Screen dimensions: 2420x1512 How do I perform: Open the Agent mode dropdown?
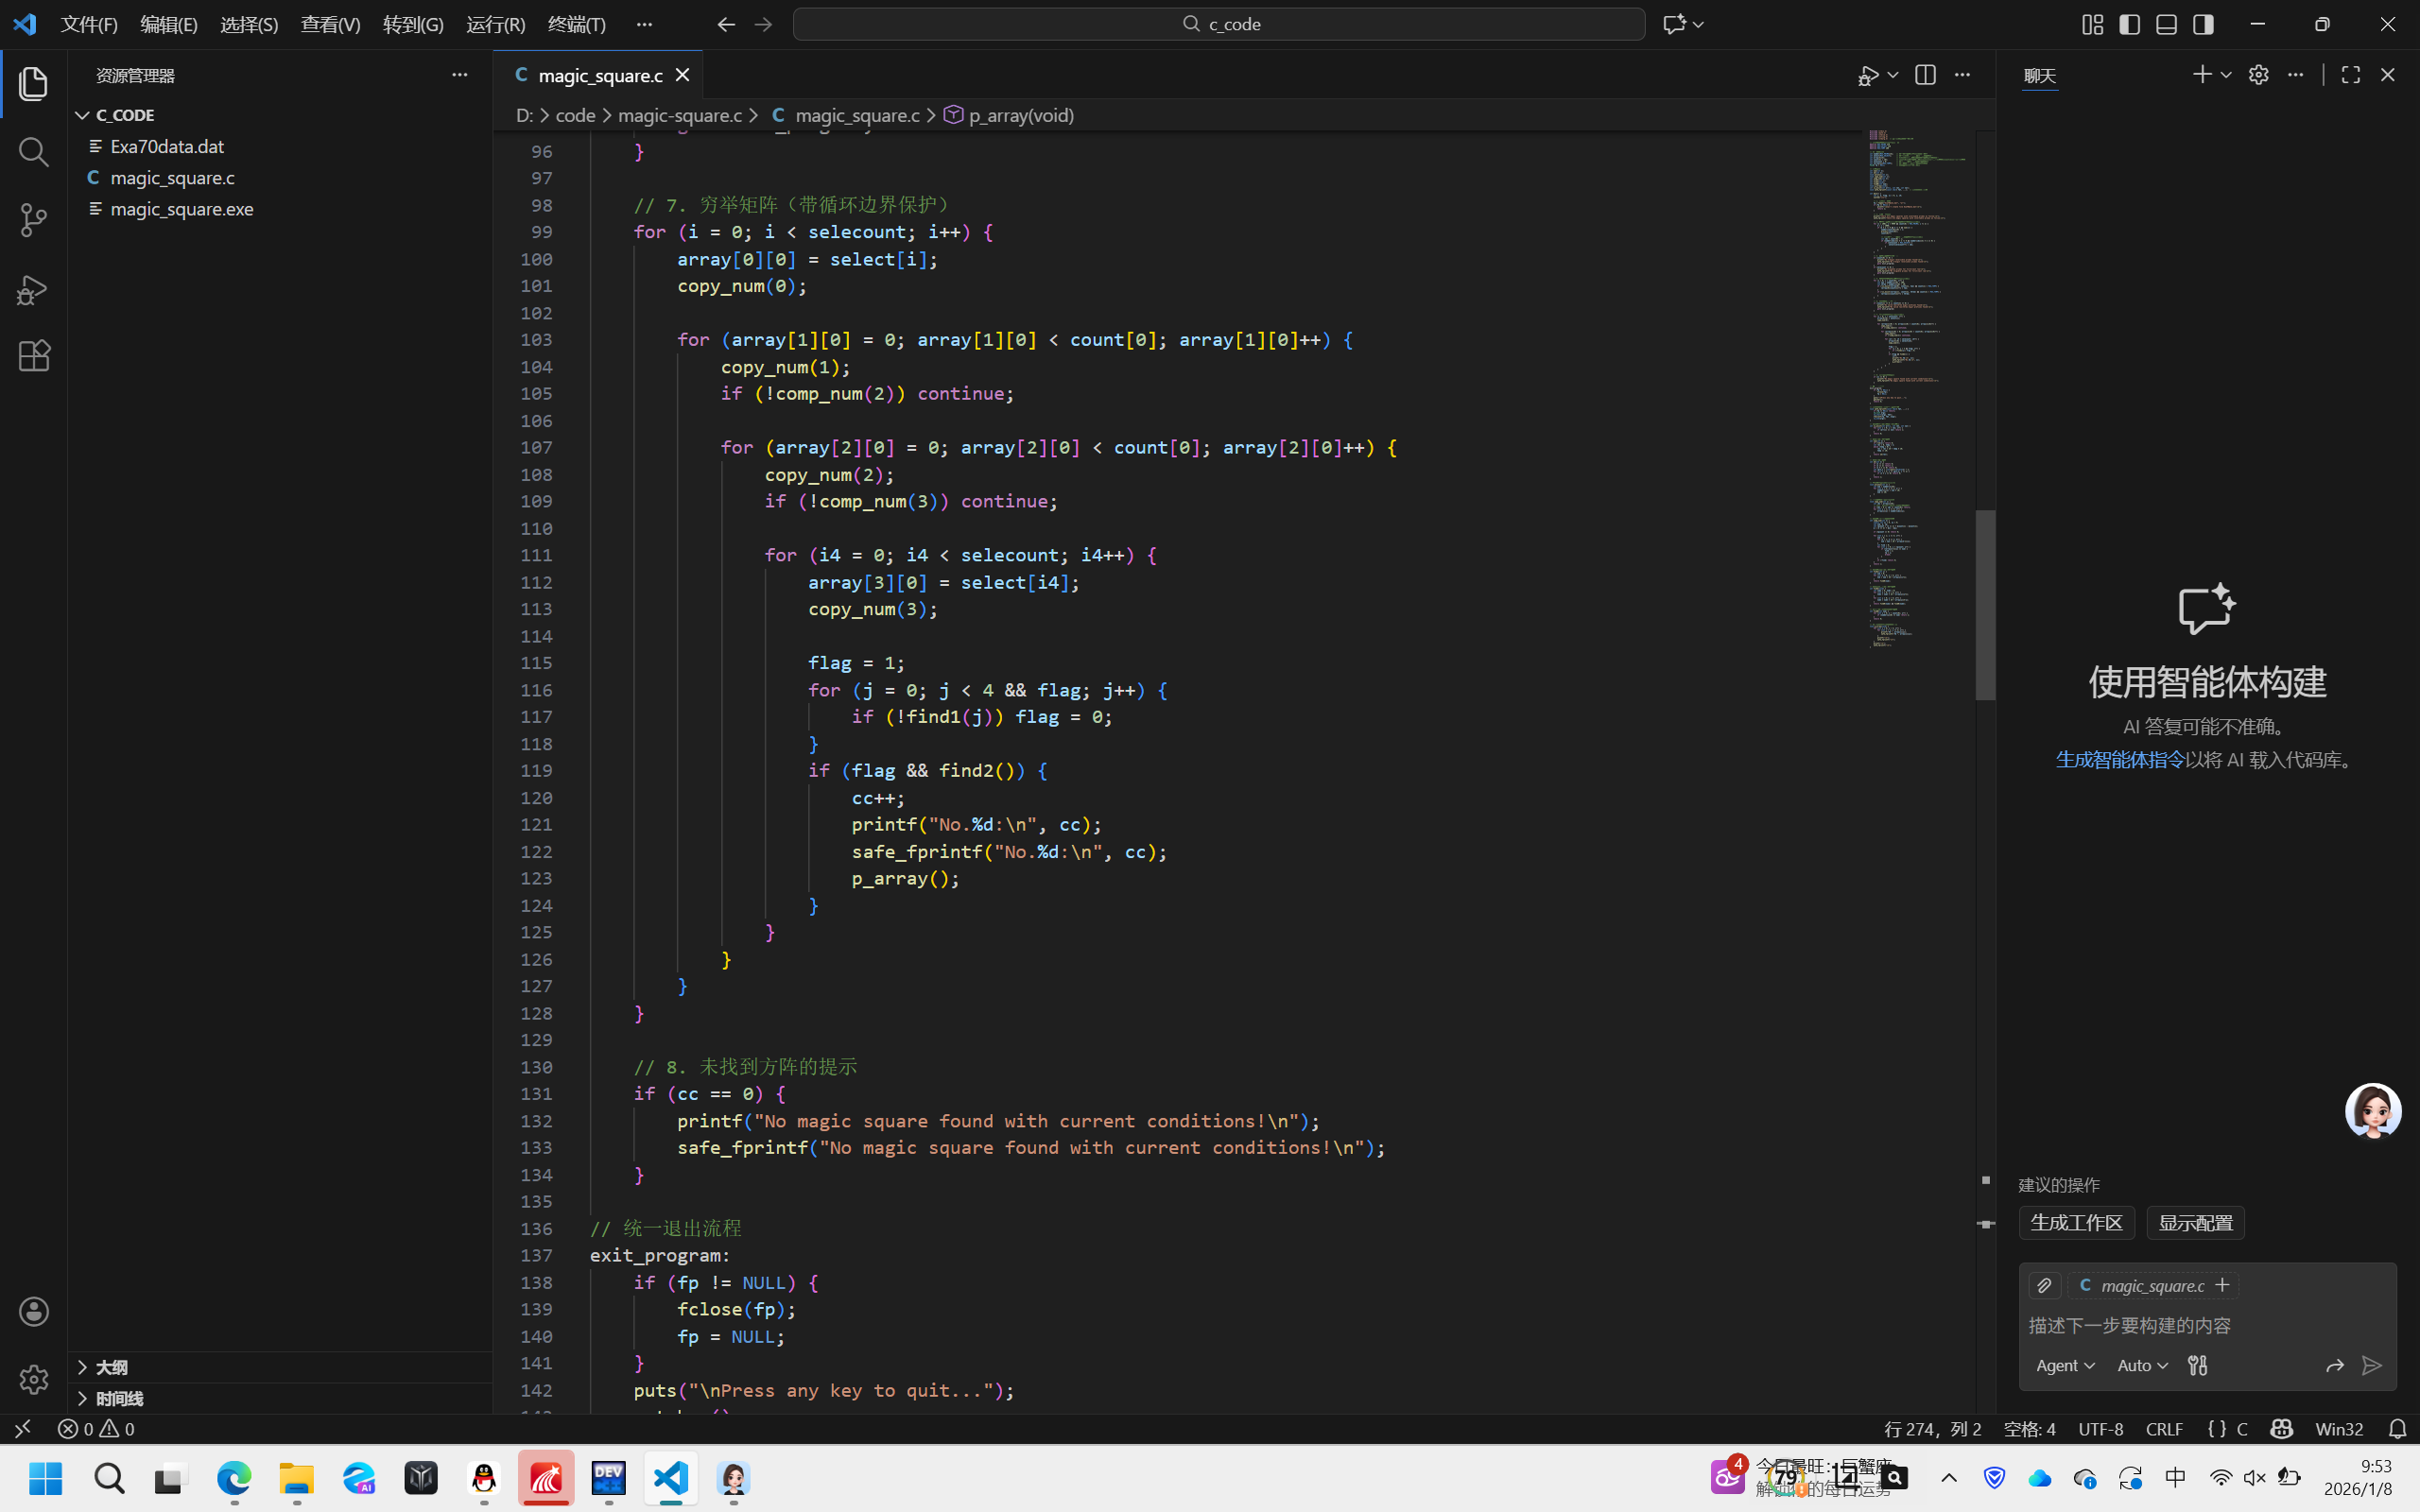(2064, 1365)
